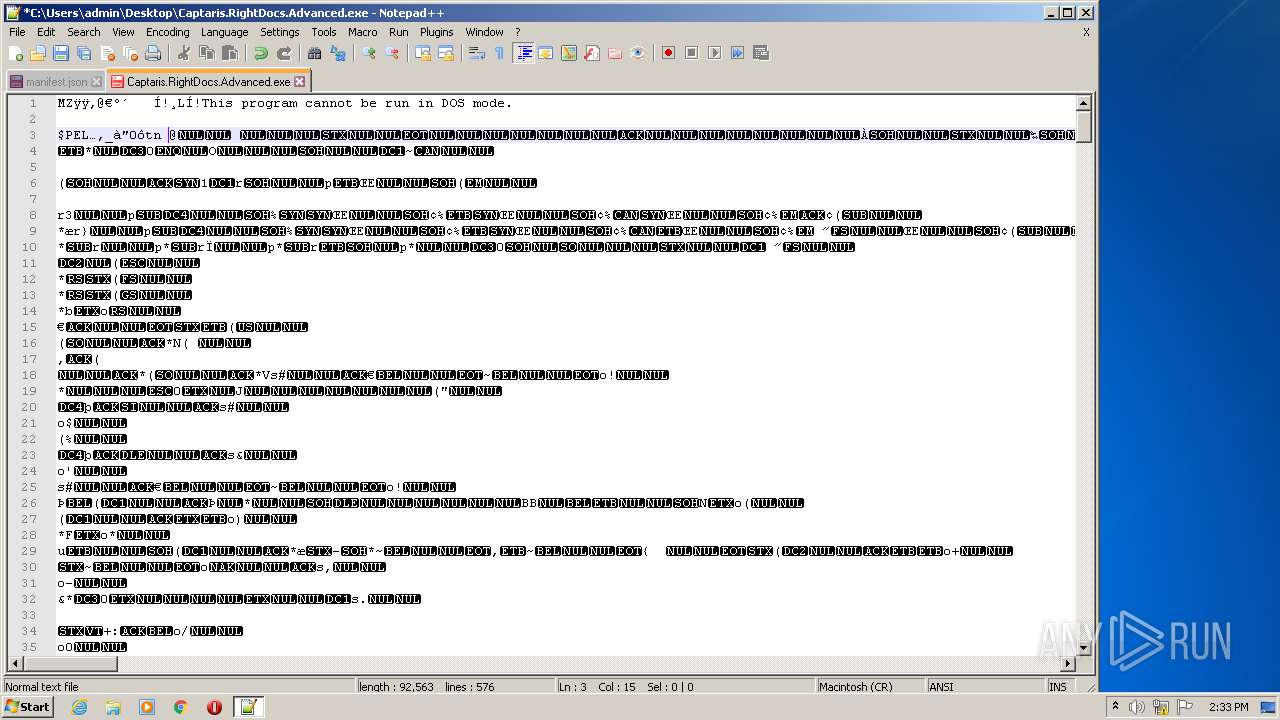Toggle word wrap from toolbar
This screenshot has width=1280, height=720.
pos(476,53)
